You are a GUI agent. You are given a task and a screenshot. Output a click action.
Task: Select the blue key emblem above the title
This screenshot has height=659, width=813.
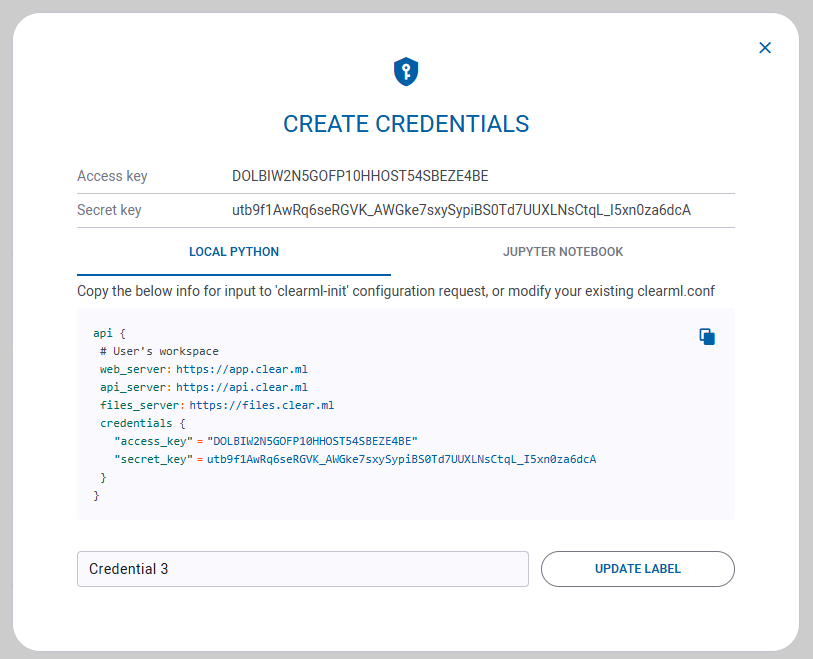(x=406, y=71)
